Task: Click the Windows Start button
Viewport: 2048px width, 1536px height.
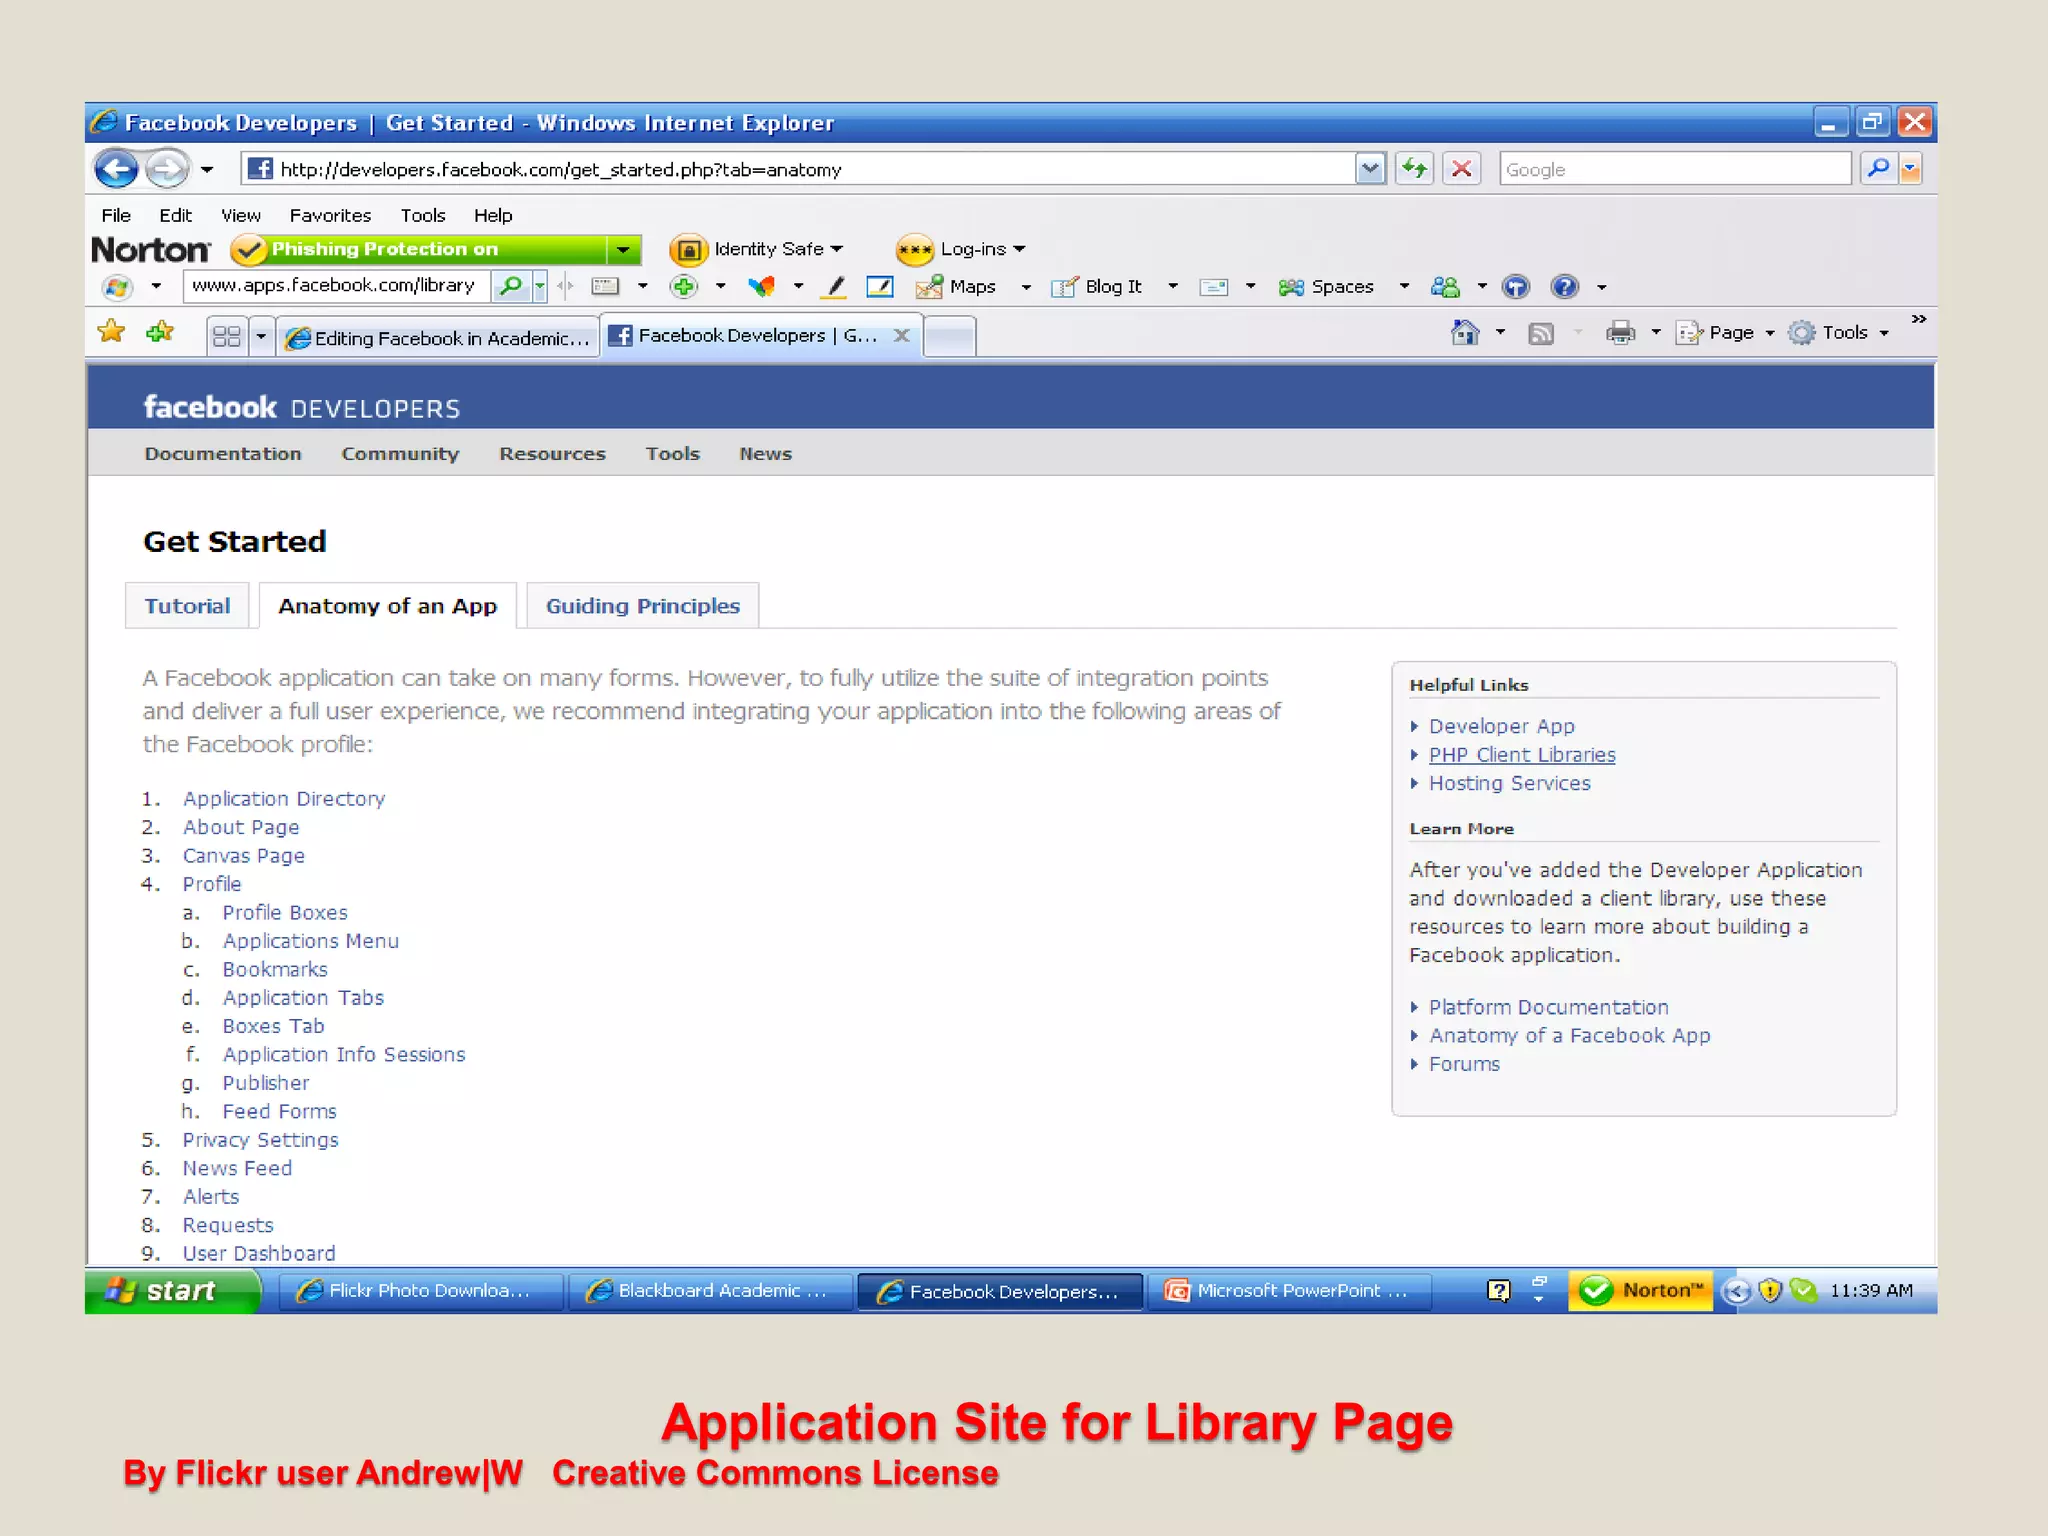Action: 172,1291
